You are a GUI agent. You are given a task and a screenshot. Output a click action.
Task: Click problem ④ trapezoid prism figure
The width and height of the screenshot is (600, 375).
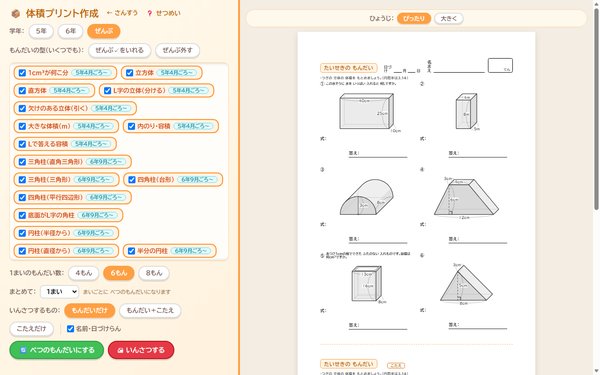tap(466, 198)
